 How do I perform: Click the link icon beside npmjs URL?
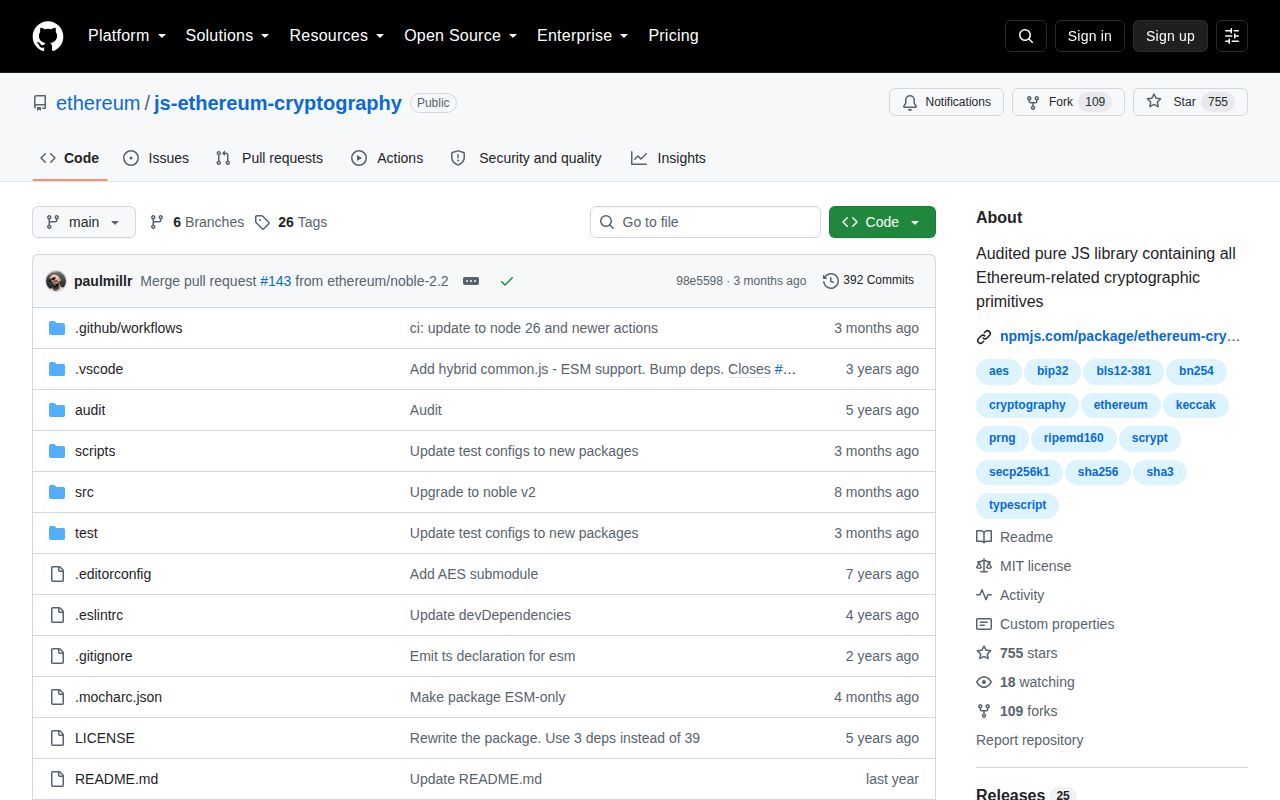[984, 337]
